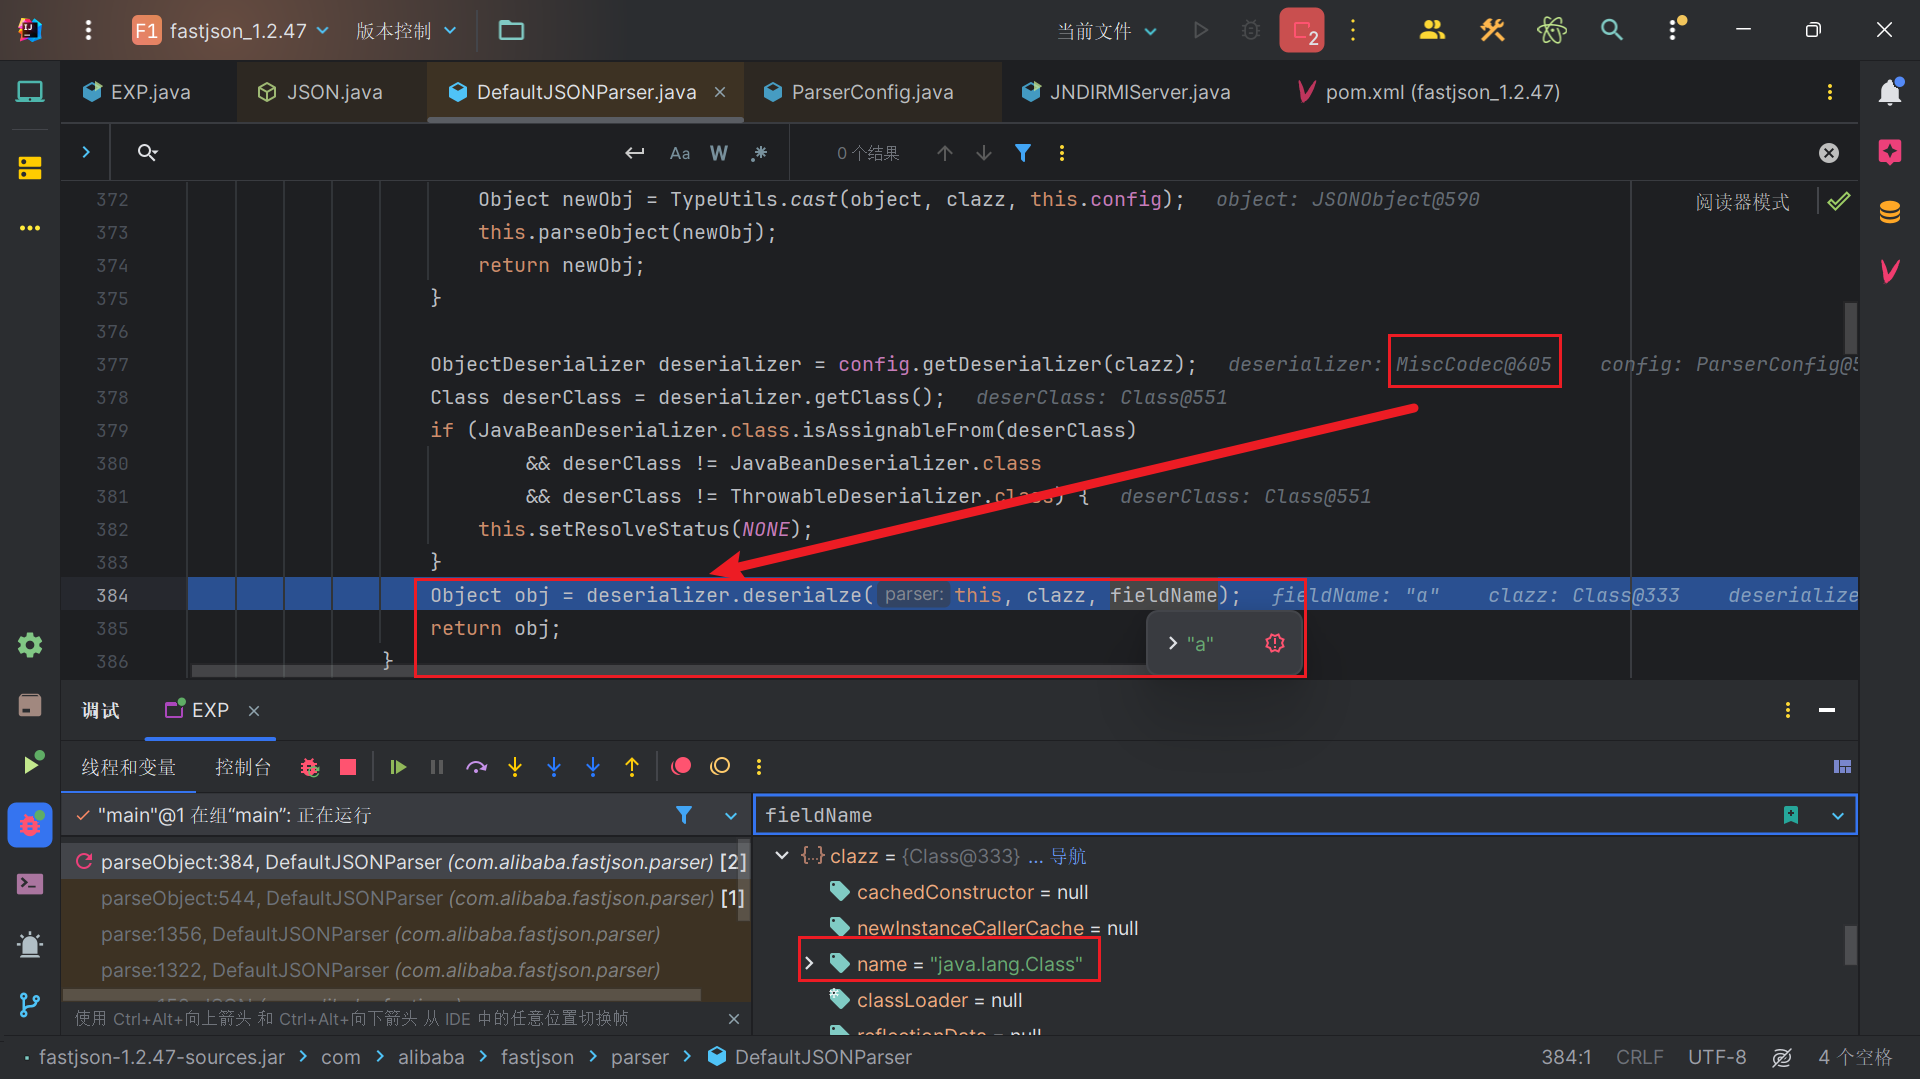Open the 版本控制 (version control) dropdown
Screen dimensions: 1920x1079
tap(406, 30)
